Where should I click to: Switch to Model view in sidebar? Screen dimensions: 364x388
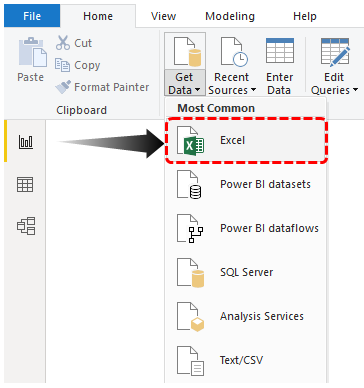pyautogui.click(x=26, y=226)
